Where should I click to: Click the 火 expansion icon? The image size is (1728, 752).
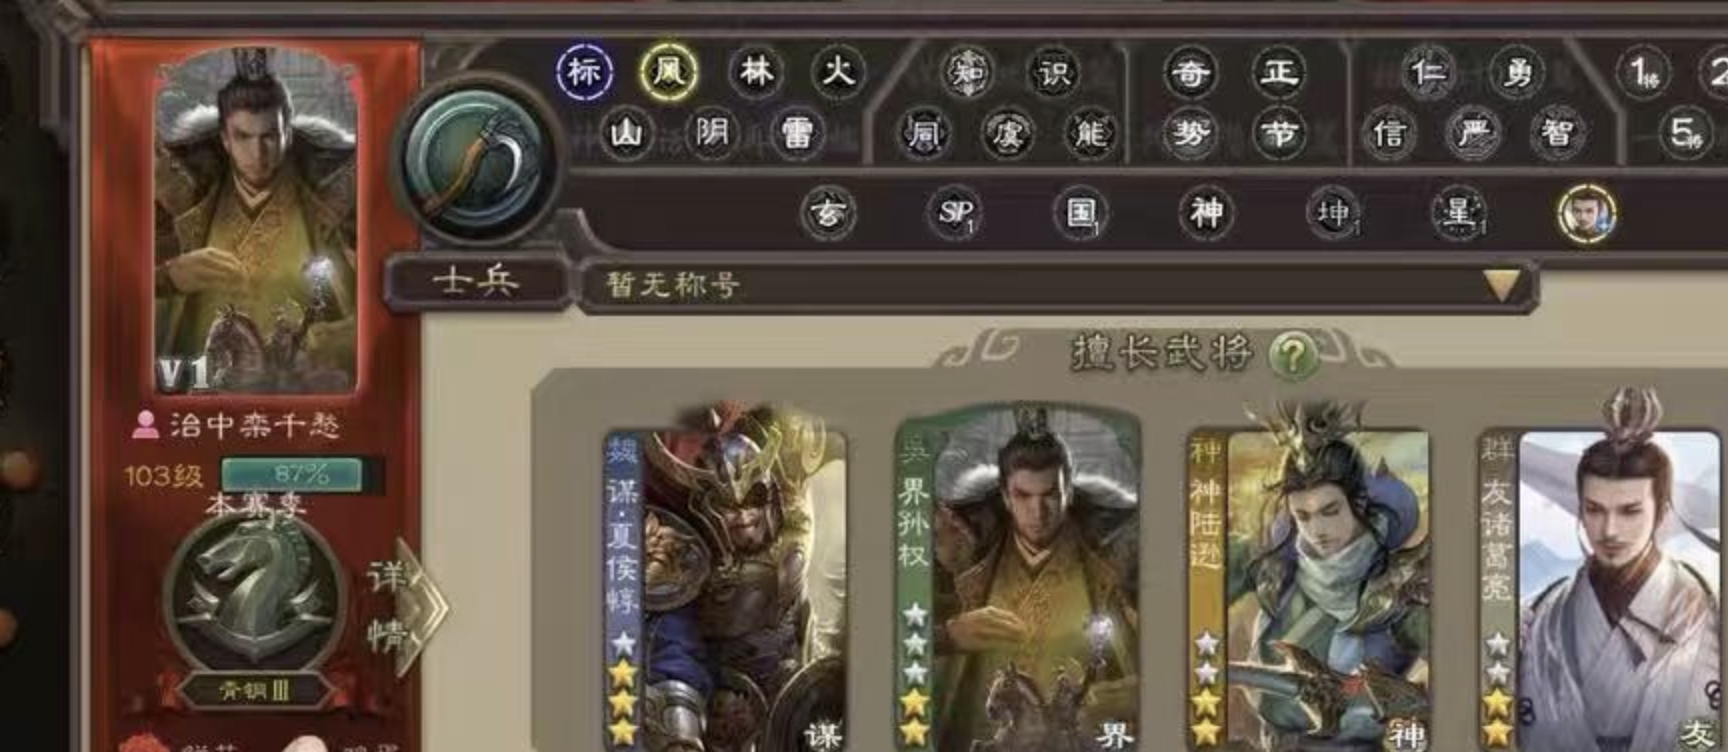tap(838, 72)
